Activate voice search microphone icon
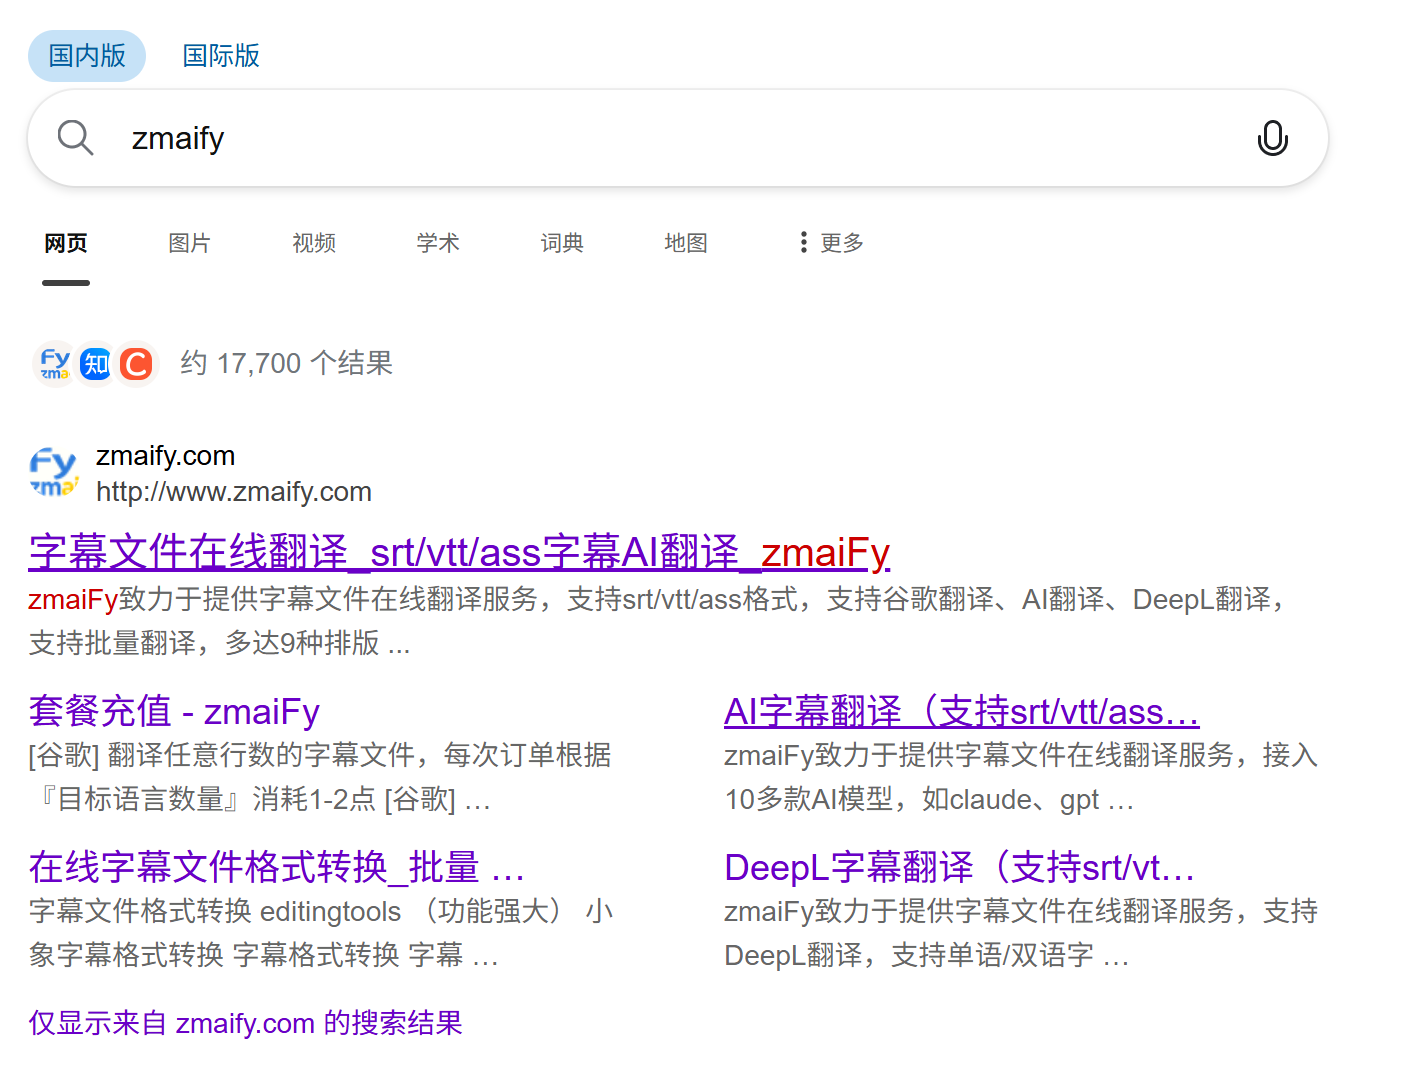The width and height of the screenshot is (1424, 1080). point(1272,138)
